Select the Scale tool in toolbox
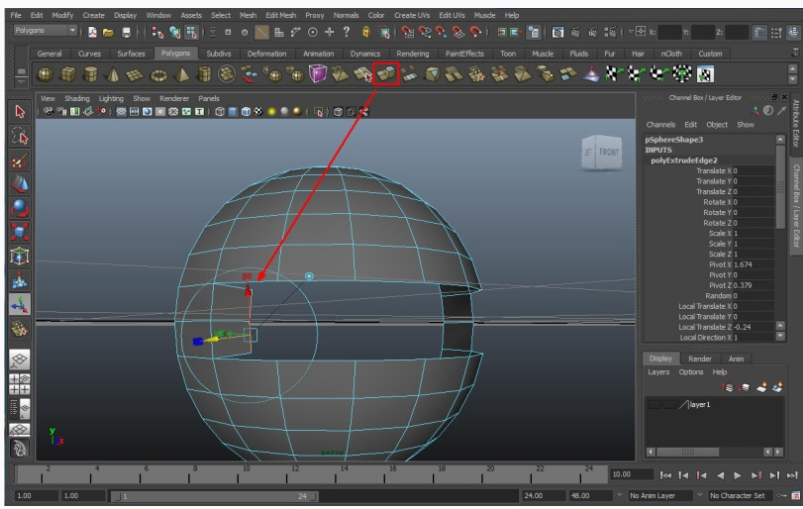Image resolution: width=803 pixels, height=509 pixels. [19, 231]
